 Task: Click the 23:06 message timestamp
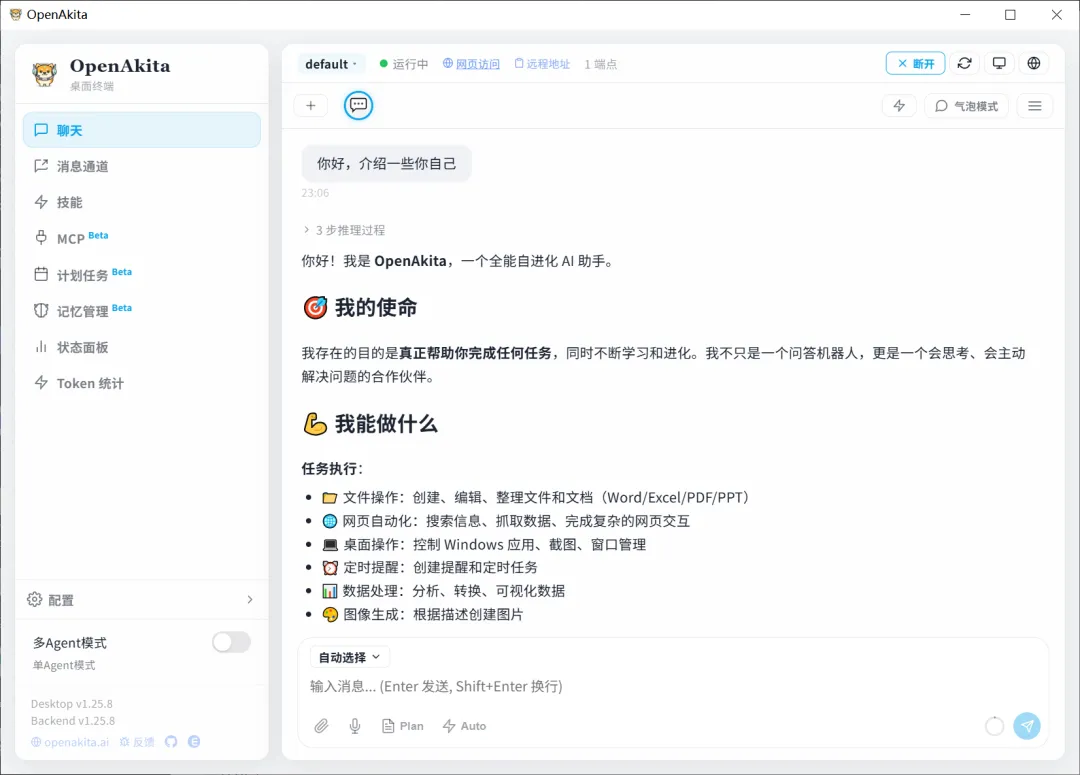click(315, 193)
